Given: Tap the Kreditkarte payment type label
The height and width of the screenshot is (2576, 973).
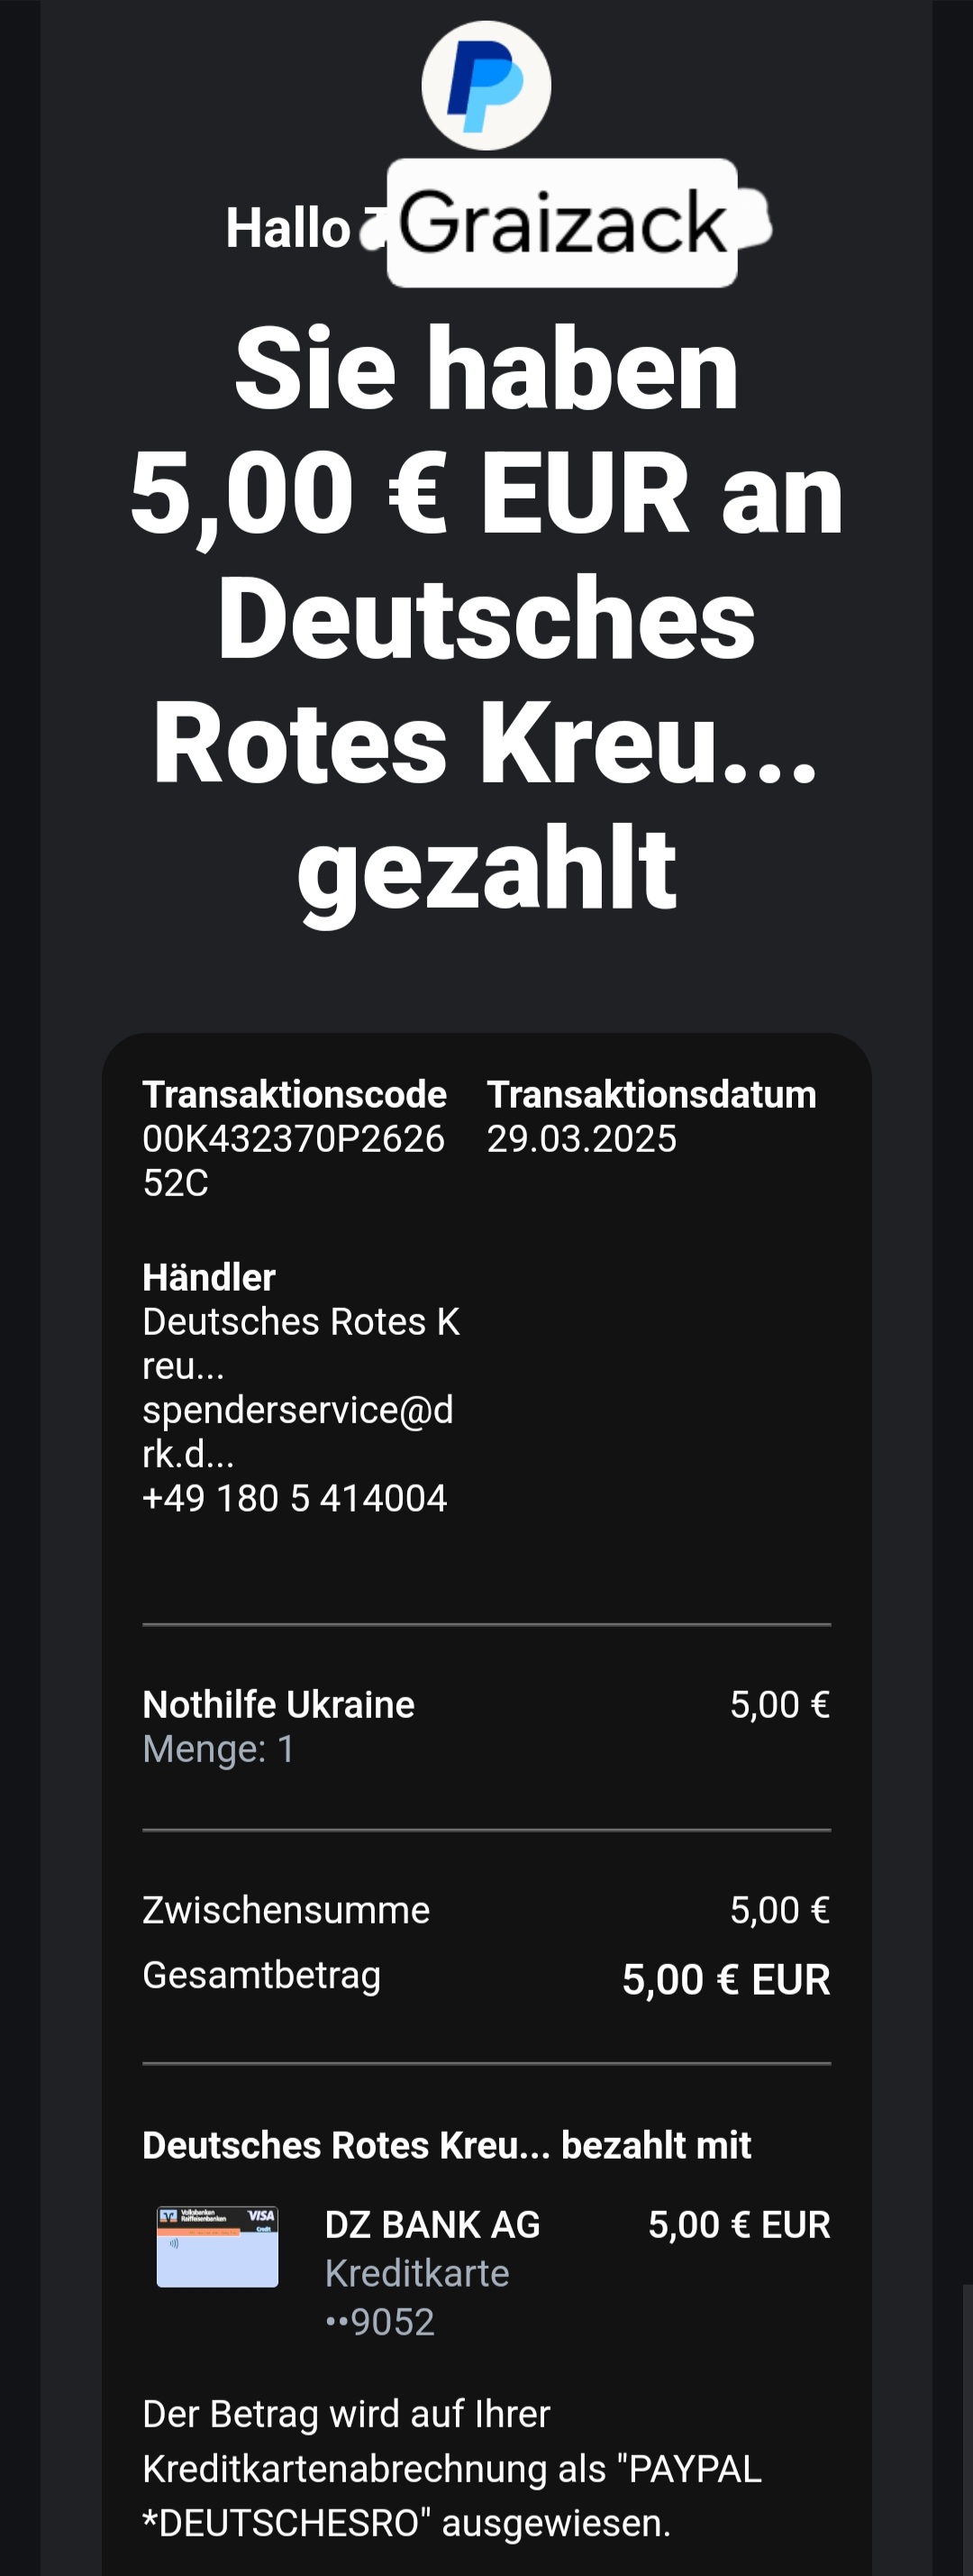Looking at the screenshot, I should (x=416, y=2273).
